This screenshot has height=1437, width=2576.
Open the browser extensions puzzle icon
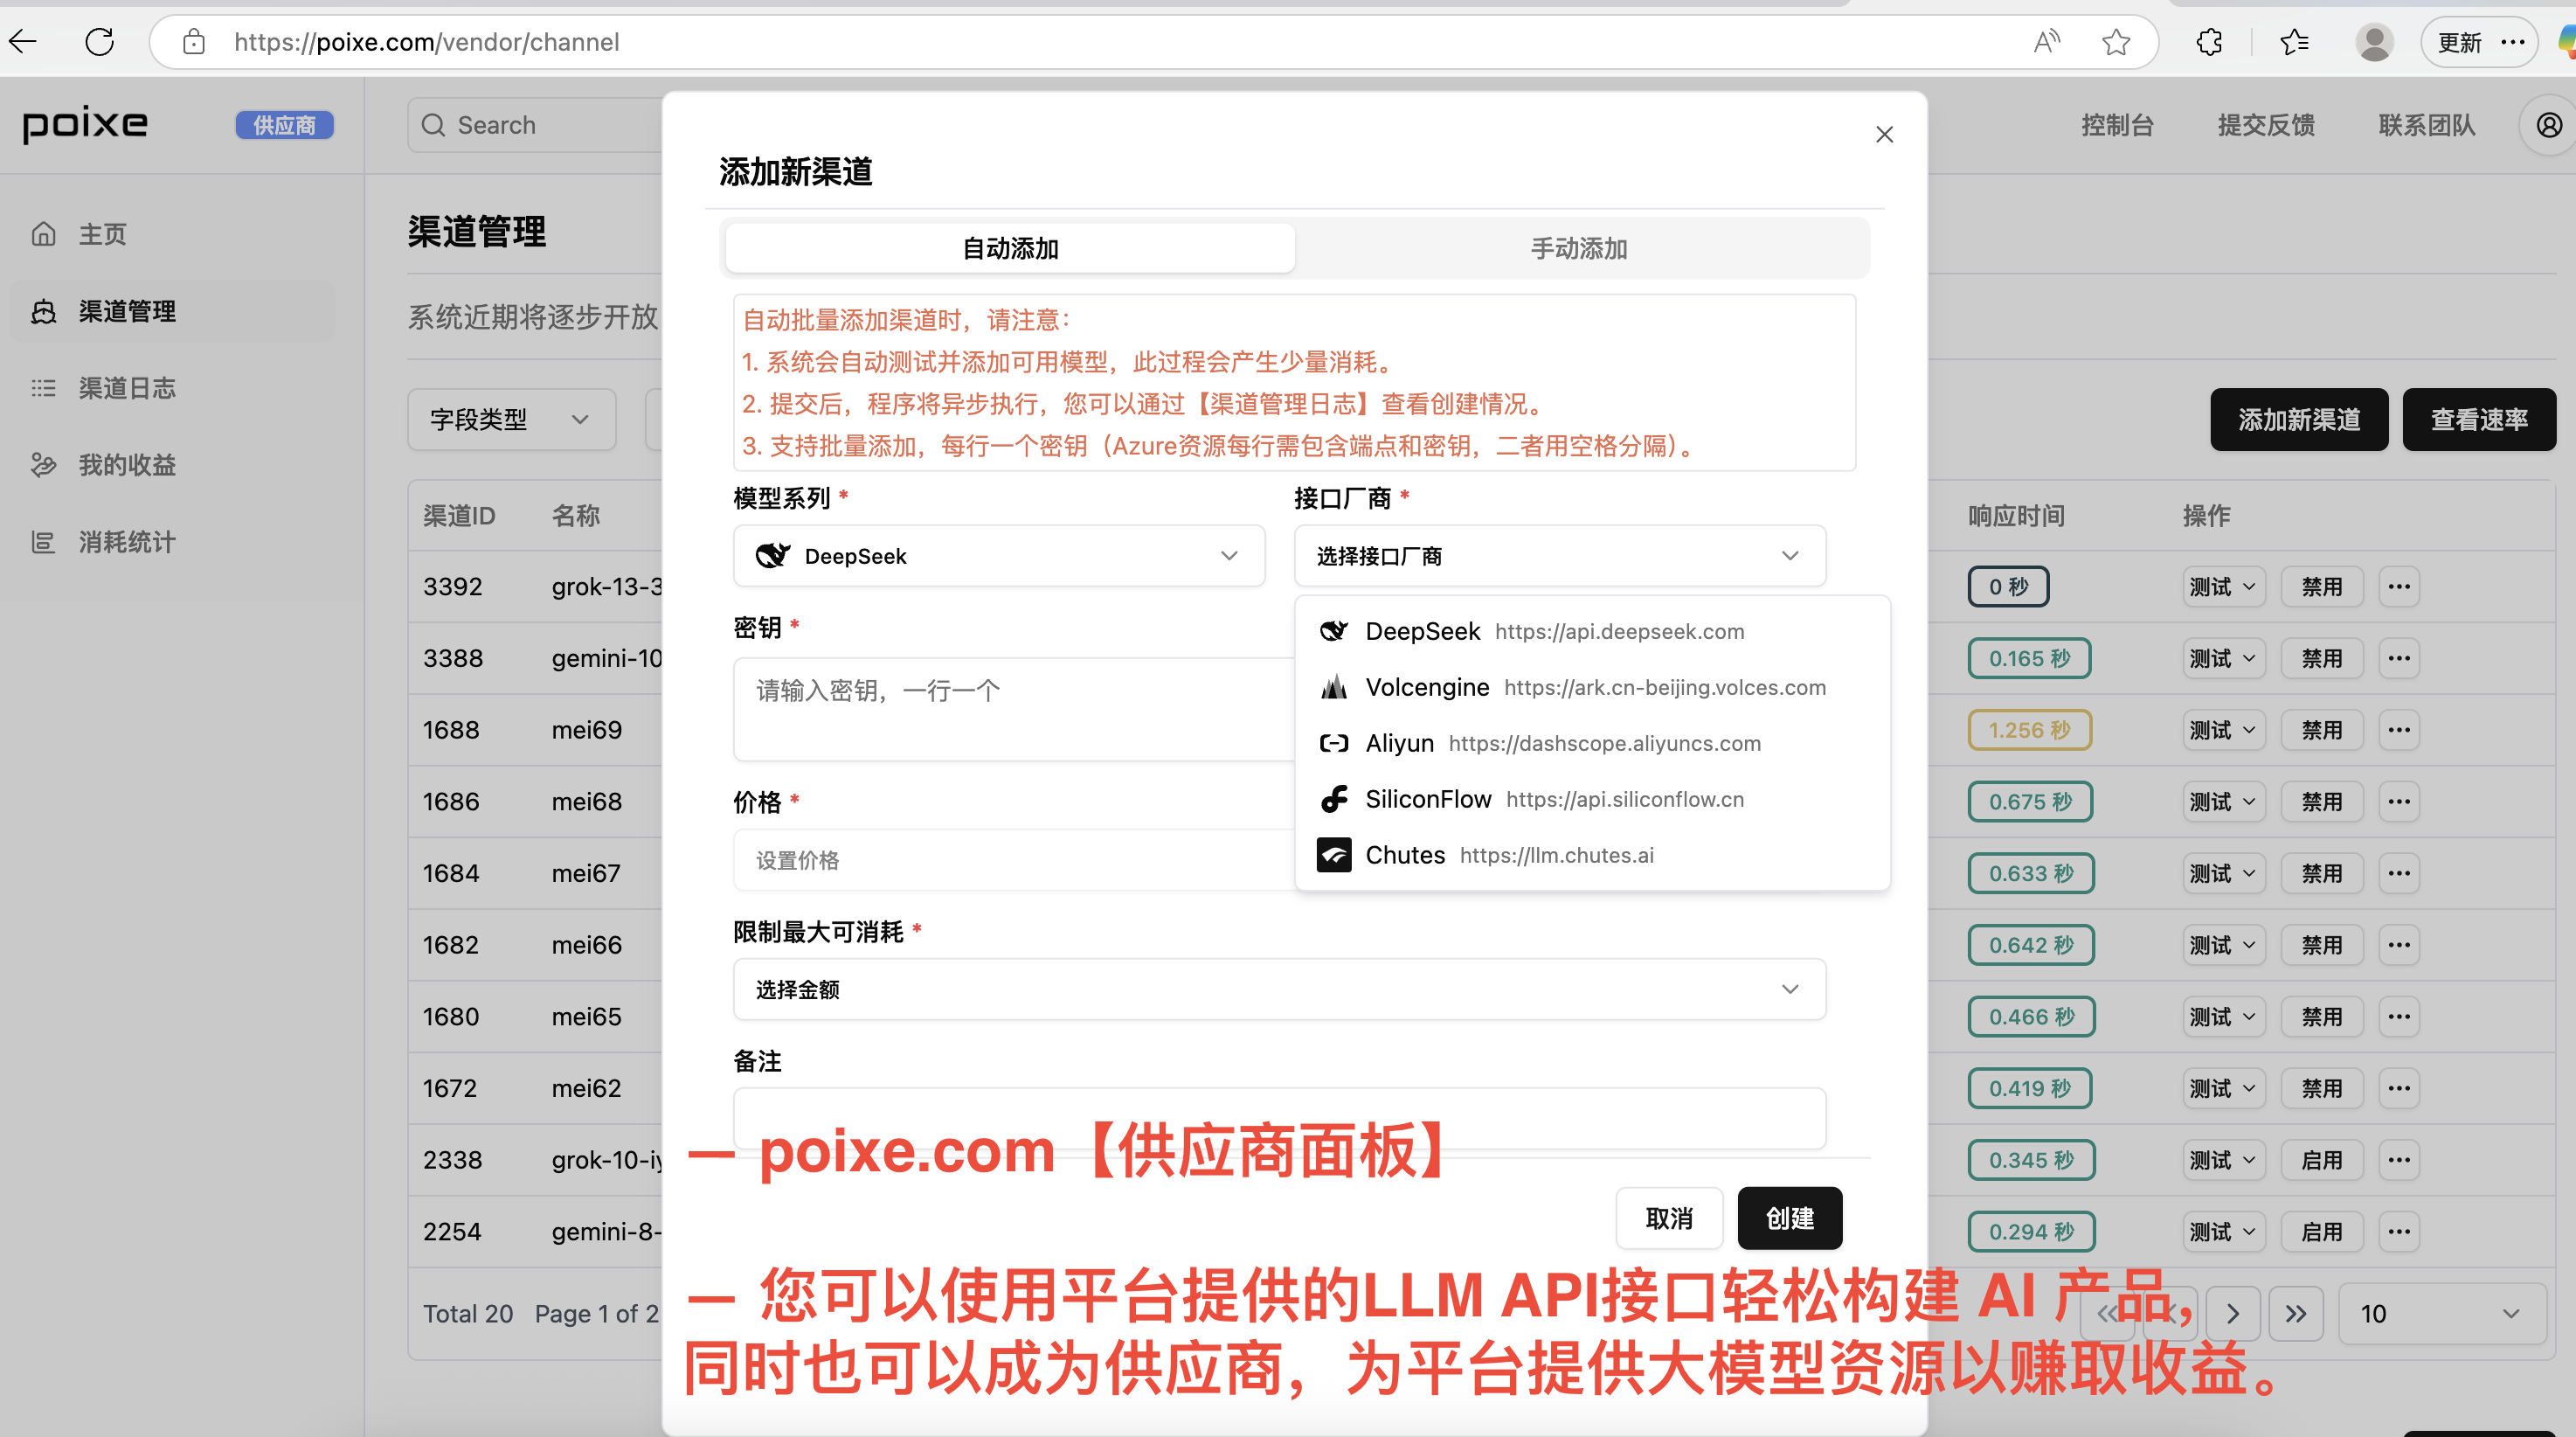click(2209, 42)
